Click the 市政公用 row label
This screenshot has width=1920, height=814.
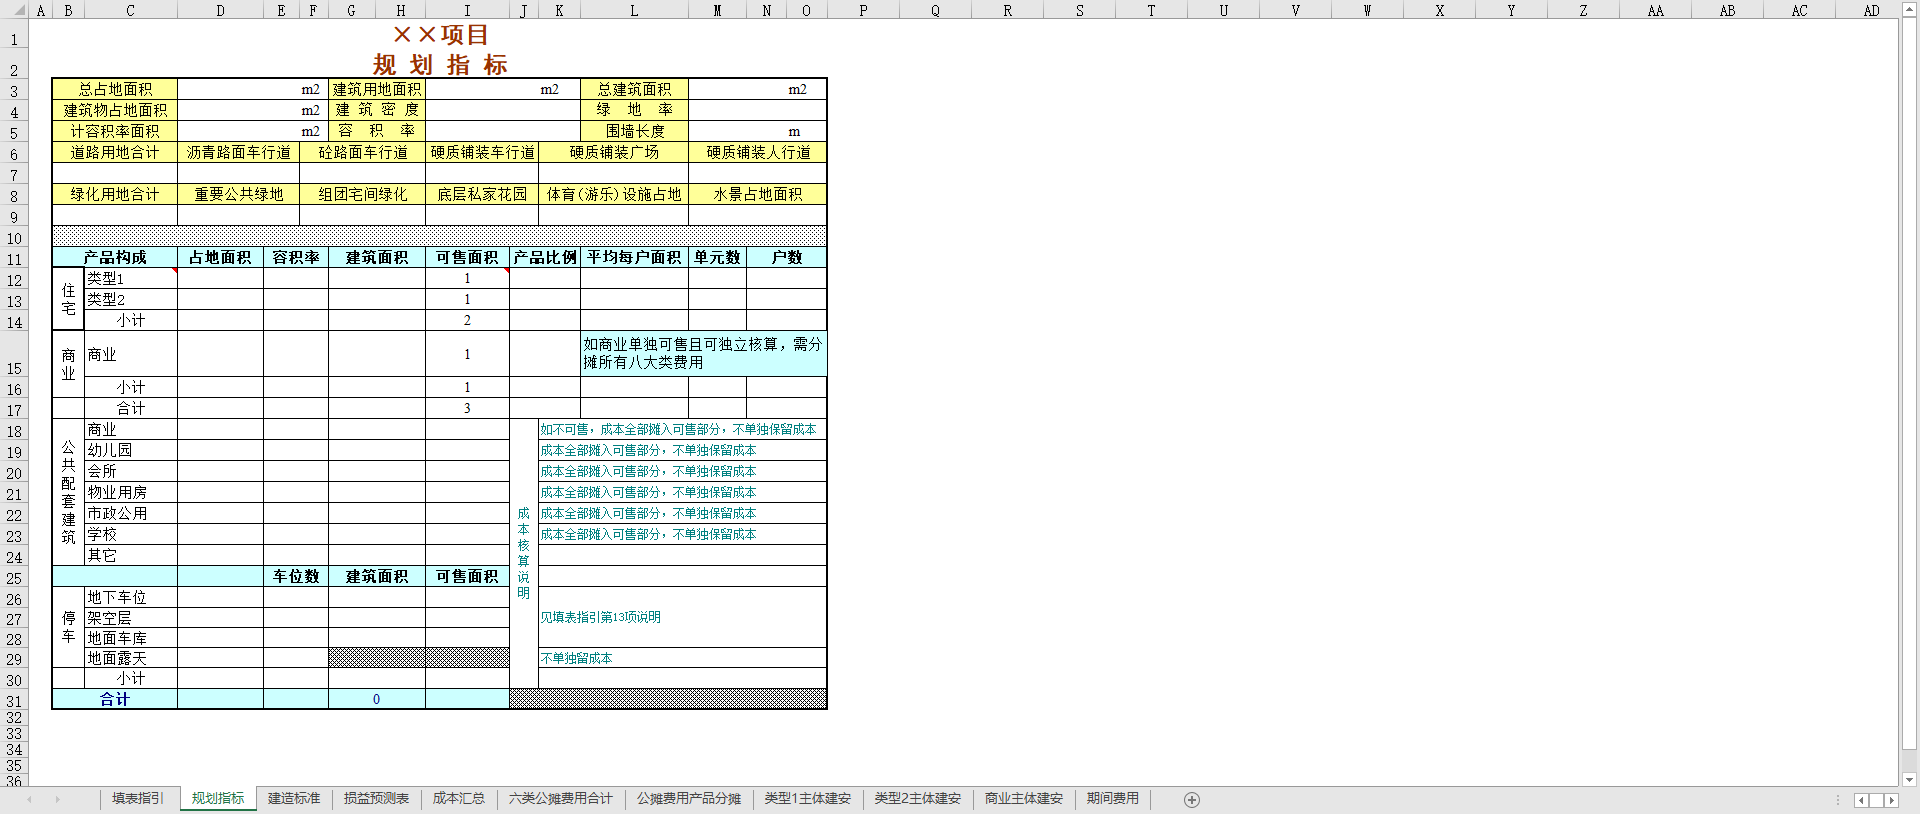click(130, 513)
